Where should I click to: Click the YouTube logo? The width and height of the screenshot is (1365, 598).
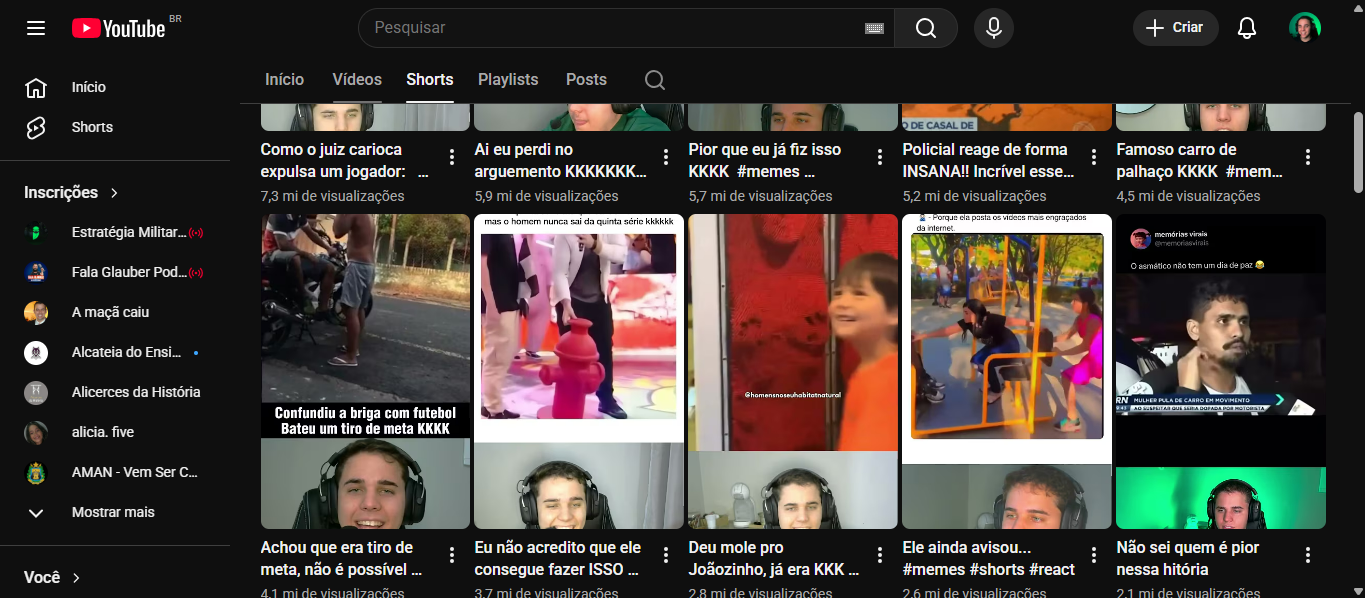[x=118, y=28]
